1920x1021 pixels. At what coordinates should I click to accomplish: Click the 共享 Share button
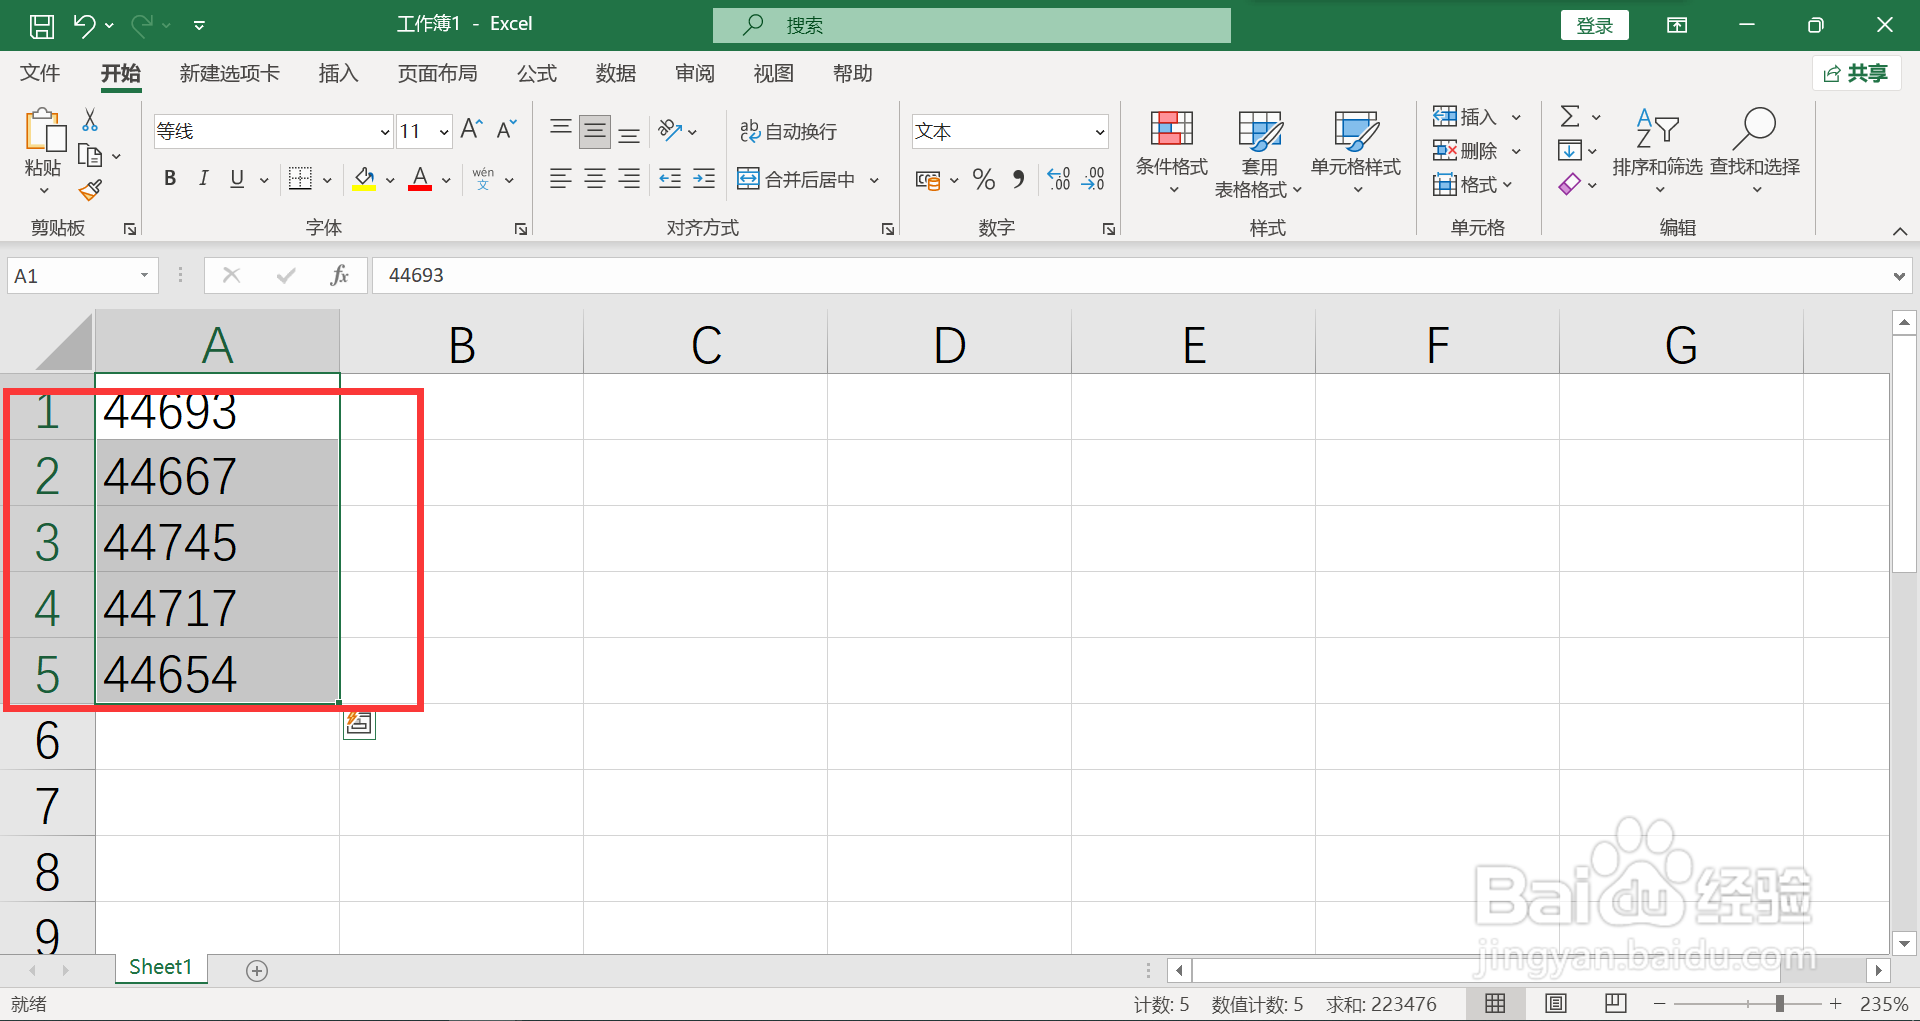(x=1856, y=73)
